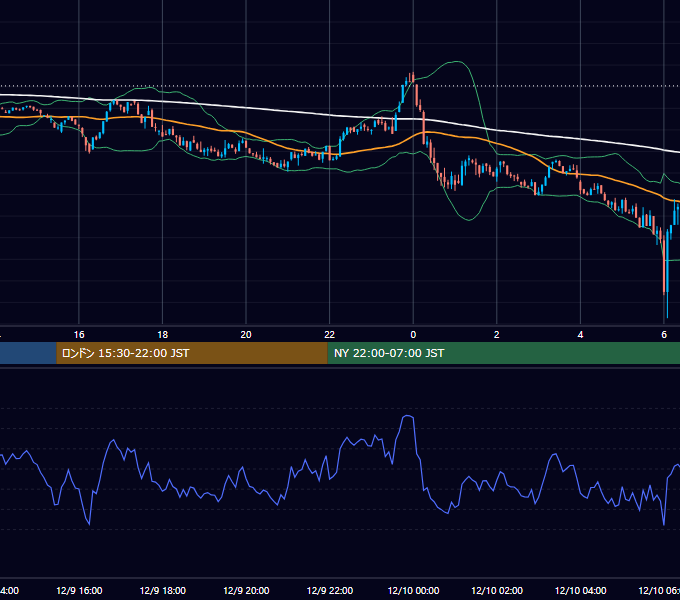Click the 4 hour axis label
This screenshot has height=600, width=680.
click(x=580, y=335)
